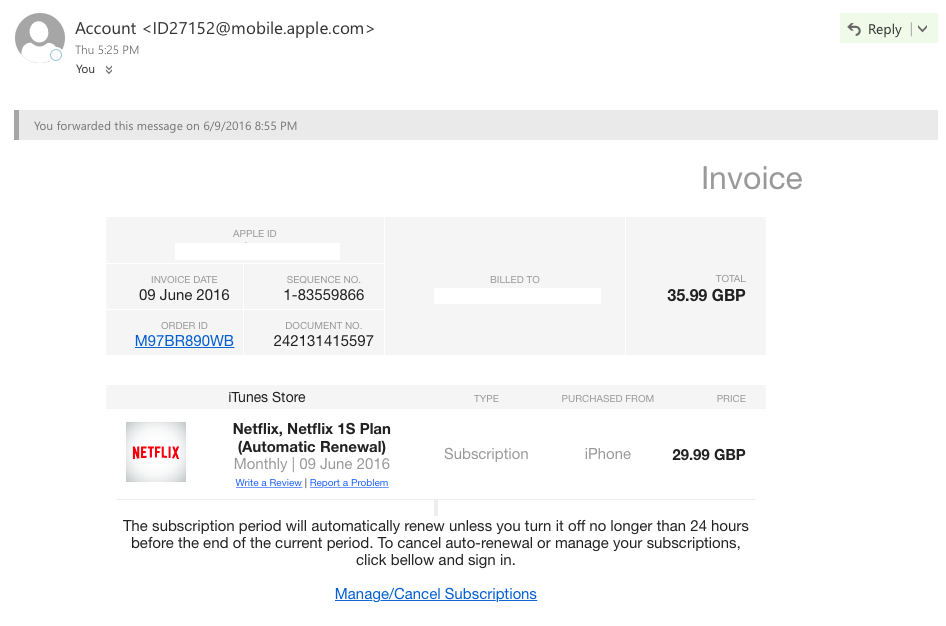Open the Reply options dropdown arrow
The width and height of the screenshot is (946, 626).
tap(922, 29)
